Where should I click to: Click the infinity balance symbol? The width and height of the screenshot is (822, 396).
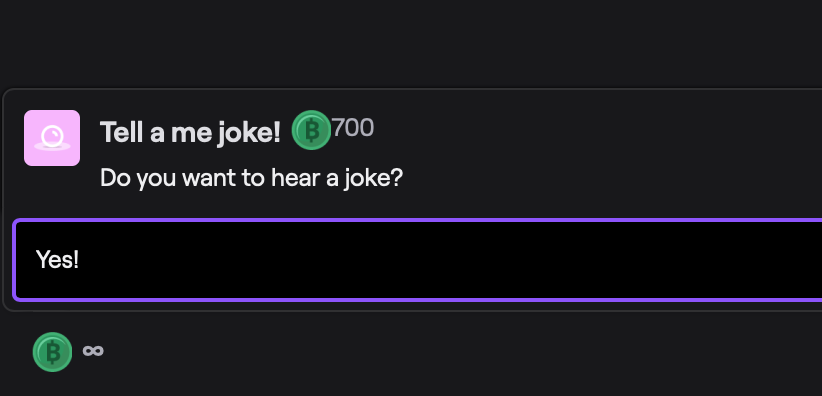[x=93, y=351]
